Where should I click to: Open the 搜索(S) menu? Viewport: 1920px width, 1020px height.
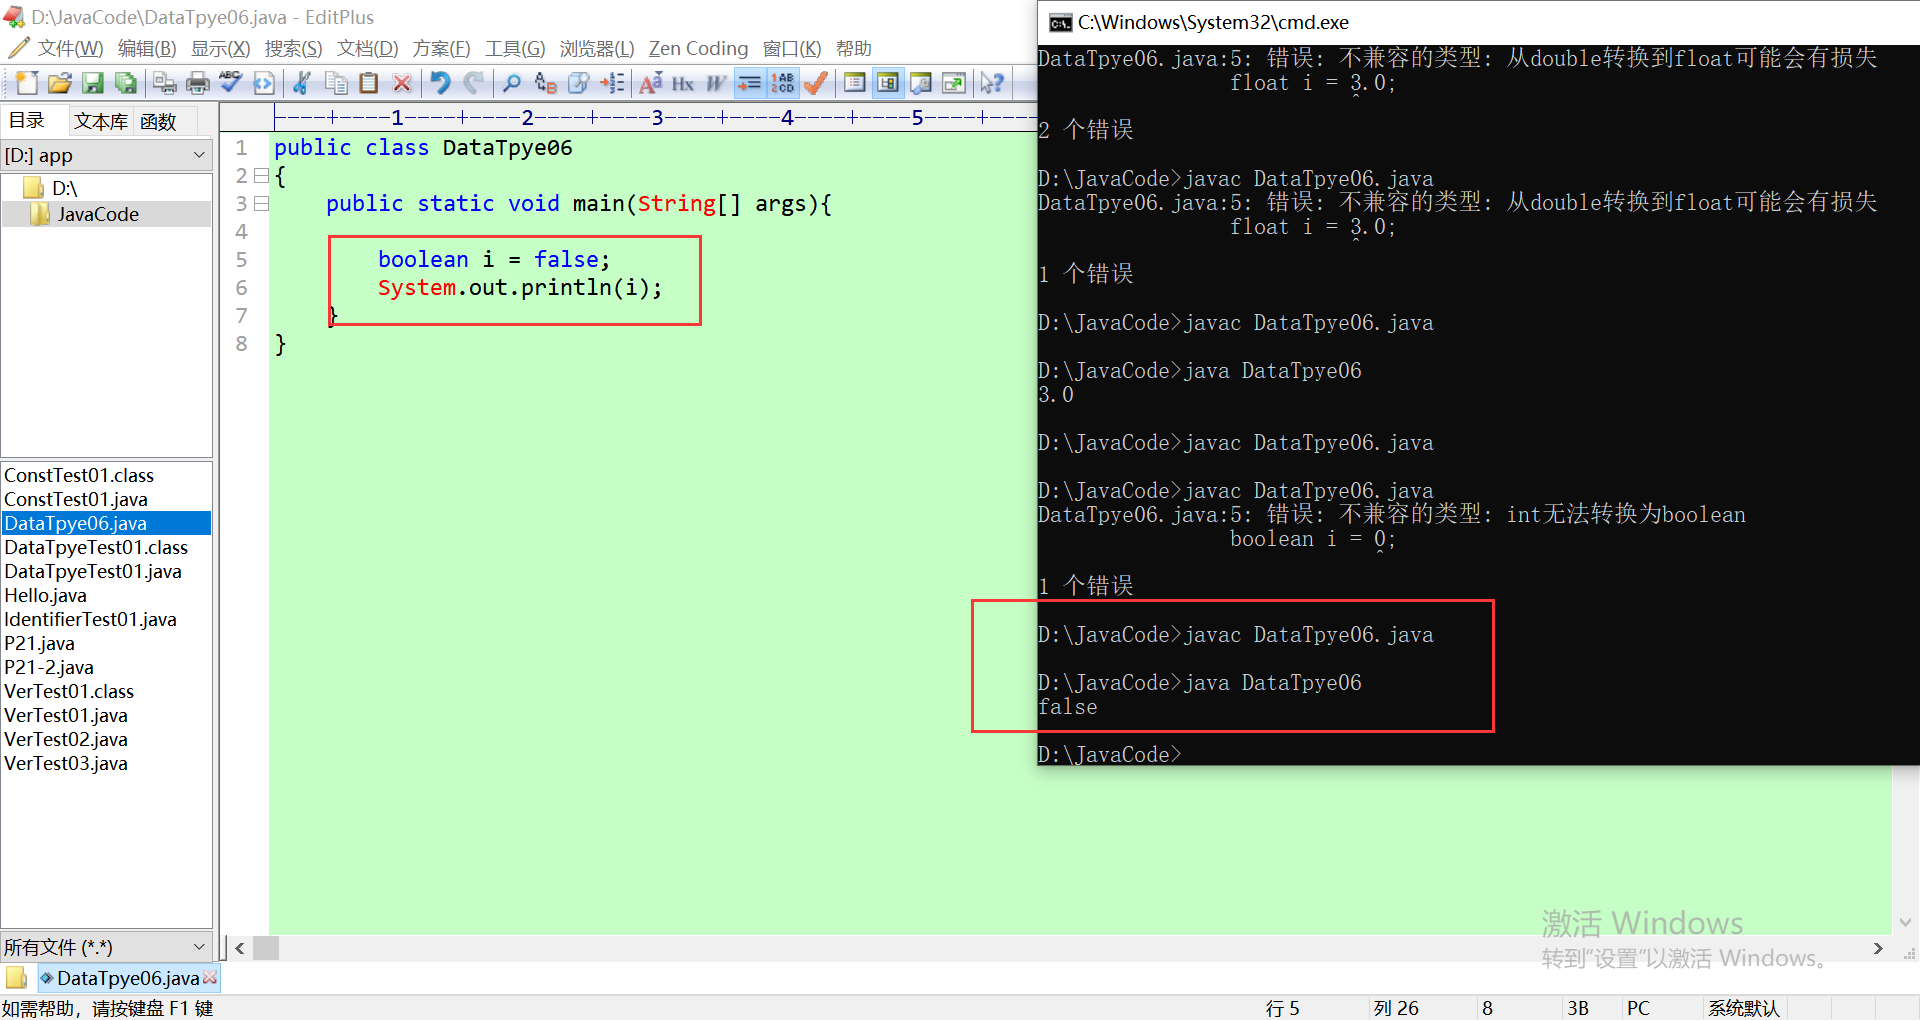pyautogui.click(x=293, y=49)
